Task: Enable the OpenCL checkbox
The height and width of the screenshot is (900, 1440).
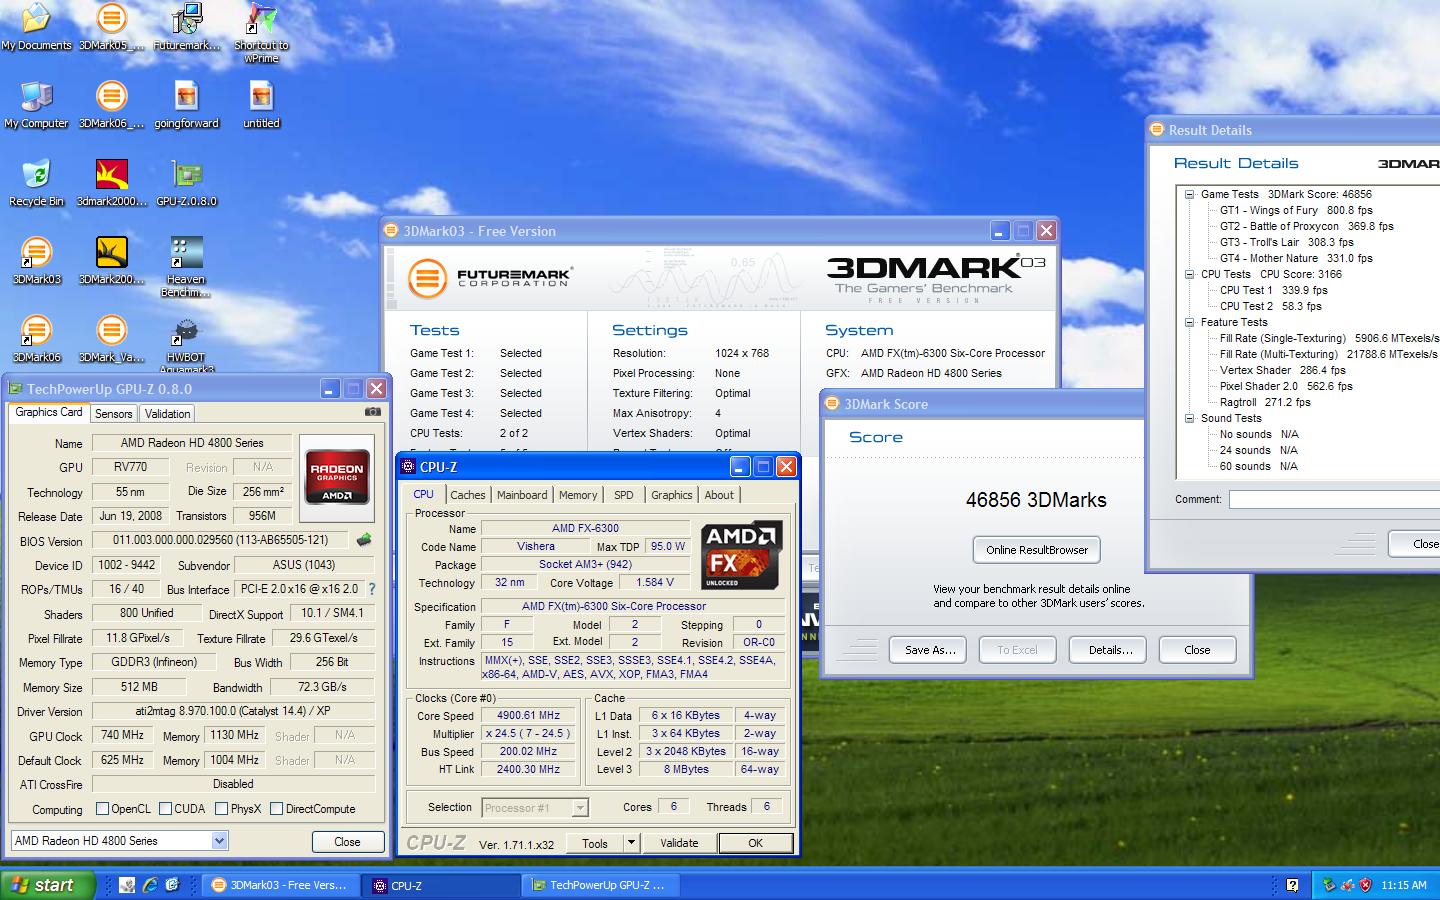Action: (x=102, y=809)
